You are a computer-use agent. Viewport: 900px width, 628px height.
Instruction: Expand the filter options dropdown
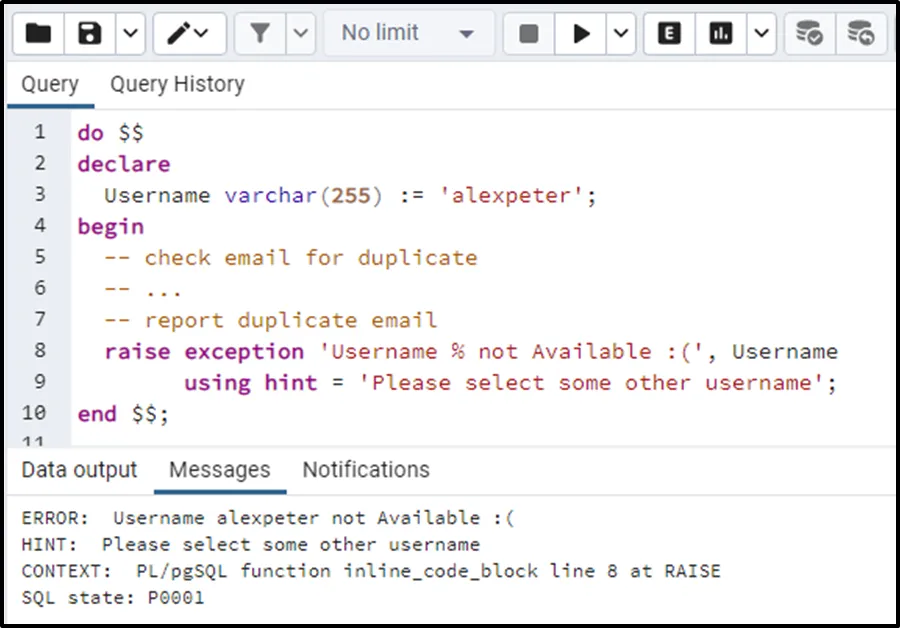pyautogui.click(x=300, y=33)
